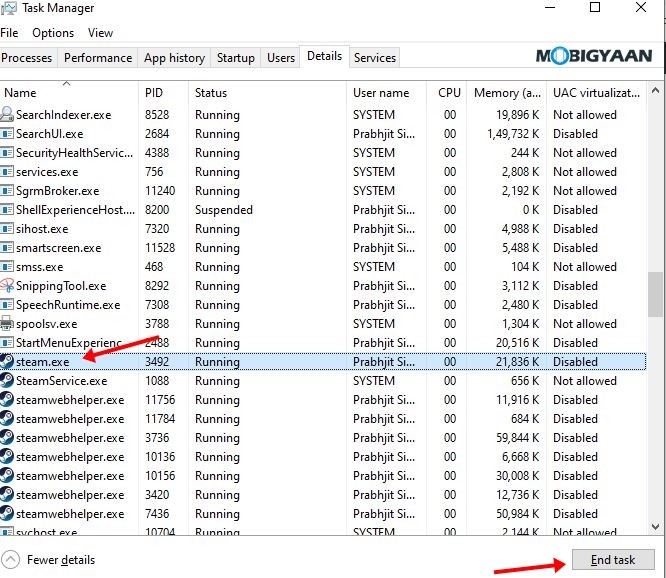Switch to the Services tab
Image resolution: width=666 pixels, height=578 pixels.
click(375, 58)
